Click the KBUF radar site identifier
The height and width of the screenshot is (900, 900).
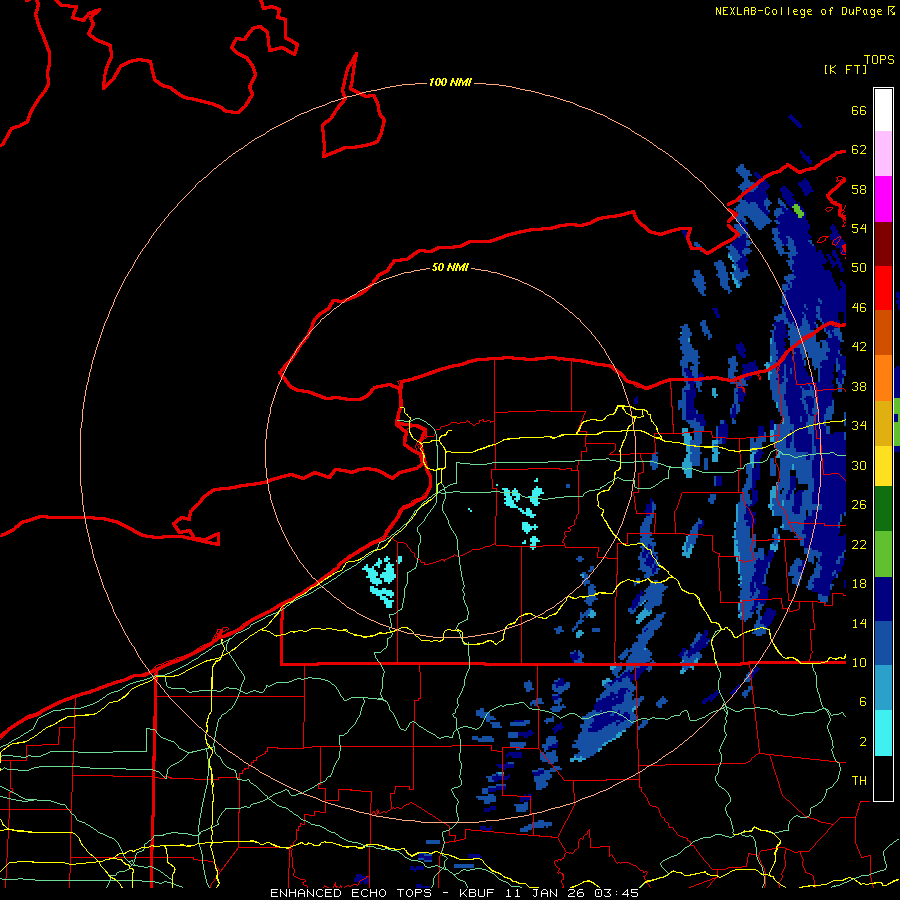point(479,893)
